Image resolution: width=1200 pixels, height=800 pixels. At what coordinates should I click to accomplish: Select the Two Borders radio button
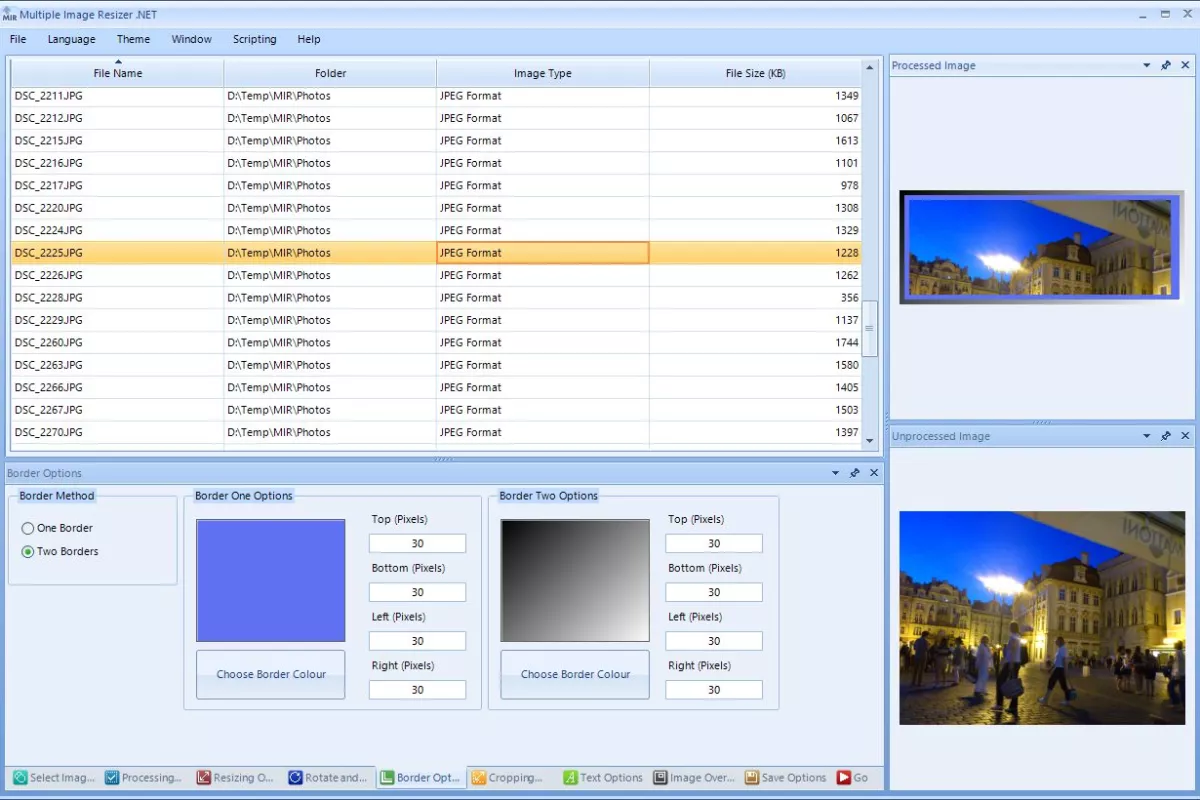click(29, 551)
